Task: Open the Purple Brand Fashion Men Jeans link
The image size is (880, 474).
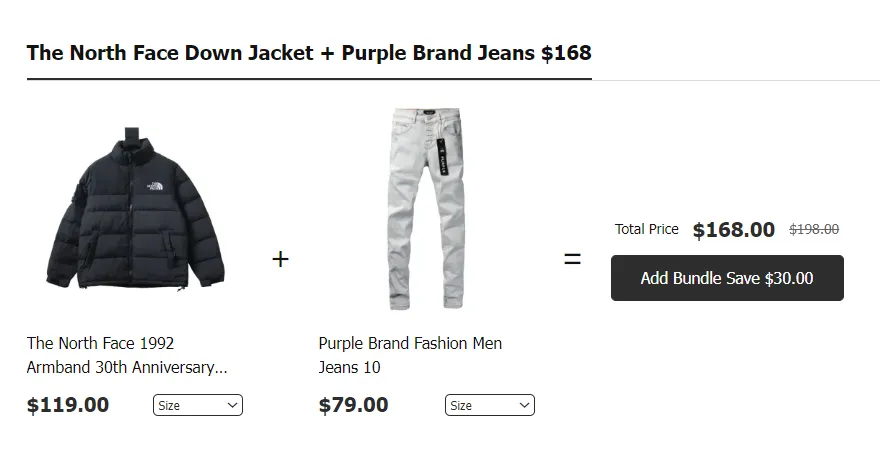Action: click(410, 355)
